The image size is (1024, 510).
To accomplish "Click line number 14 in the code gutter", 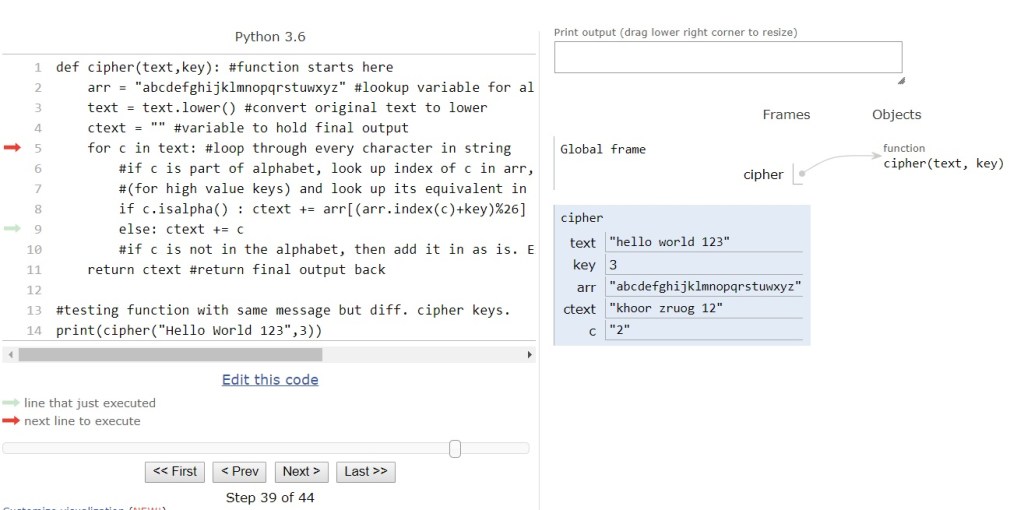I will 35,330.
